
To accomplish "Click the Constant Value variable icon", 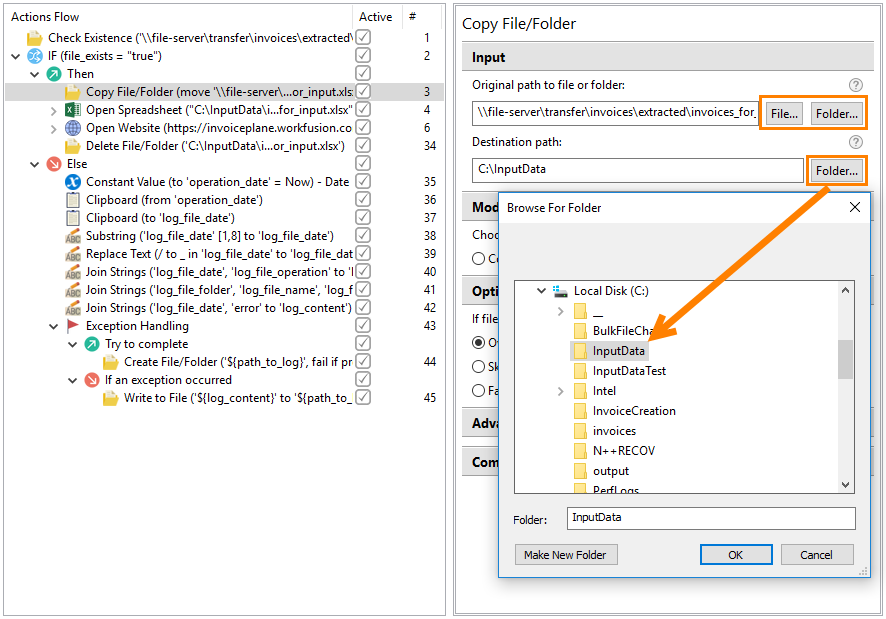I will click(72, 182).
